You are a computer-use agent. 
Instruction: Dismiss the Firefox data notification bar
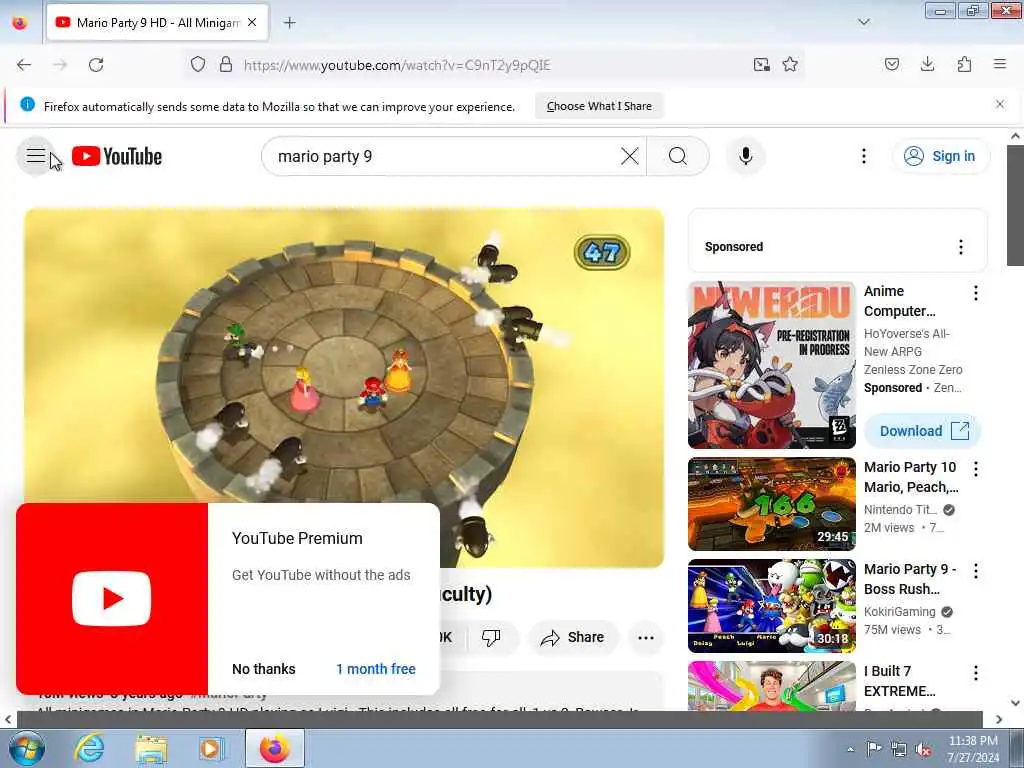[x=999, y=104]
